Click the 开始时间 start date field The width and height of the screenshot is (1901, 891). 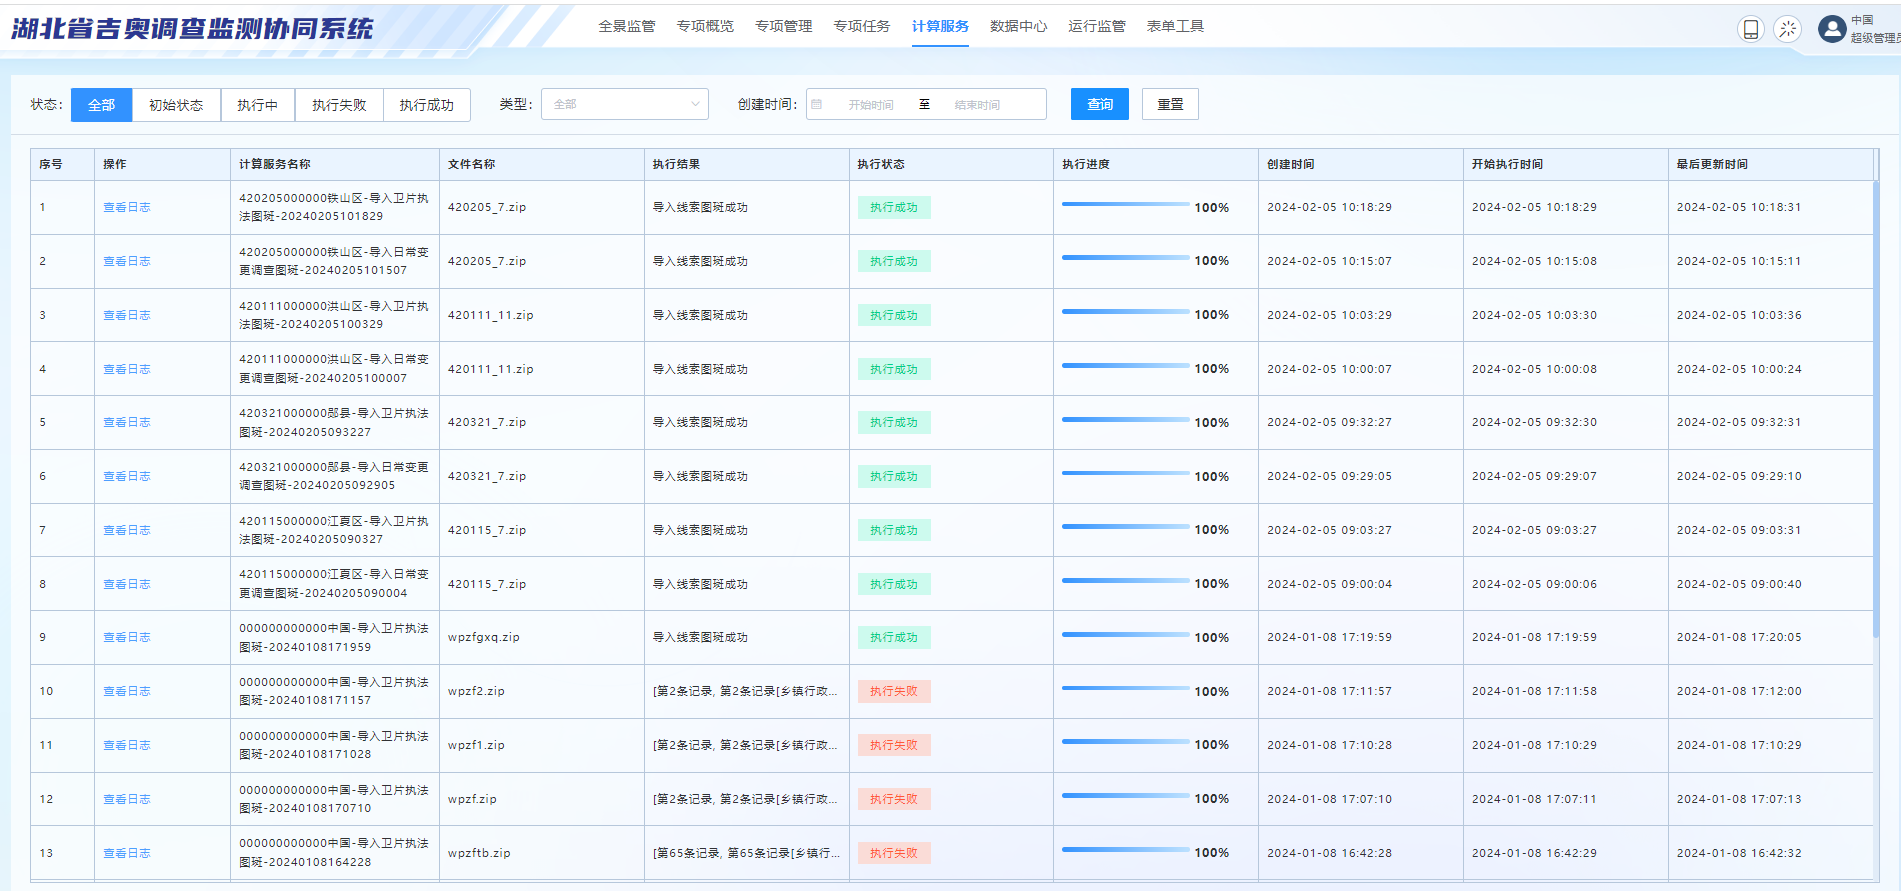click(871, 105)
